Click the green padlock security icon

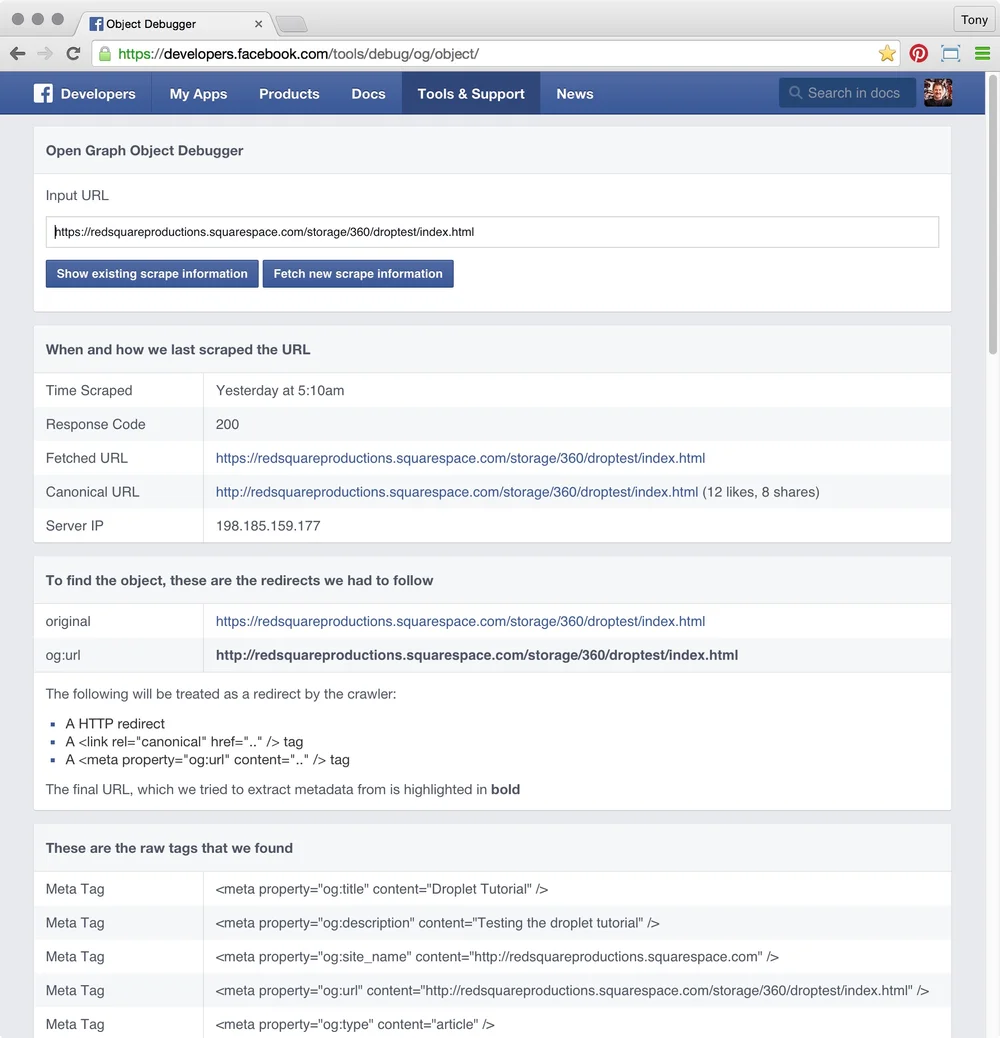(105, 54)
